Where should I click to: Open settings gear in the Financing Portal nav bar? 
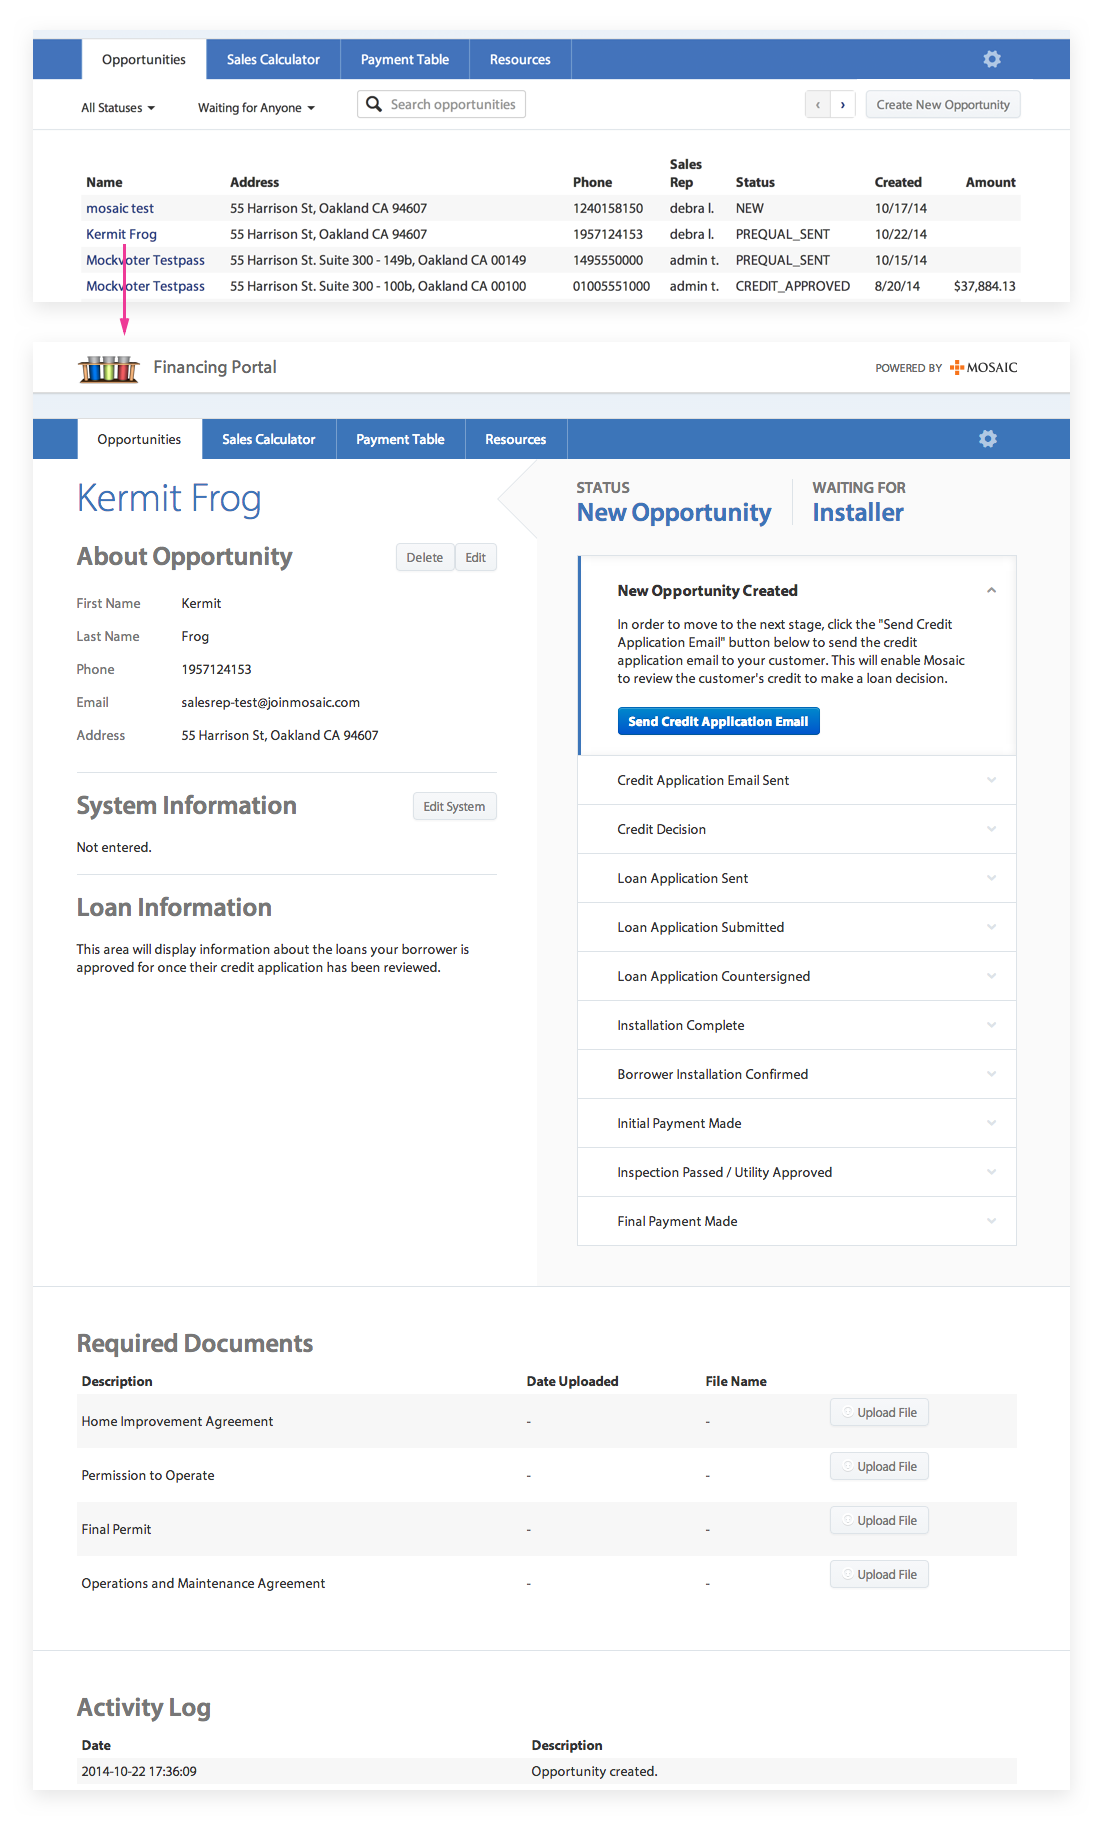coord(988,439)
